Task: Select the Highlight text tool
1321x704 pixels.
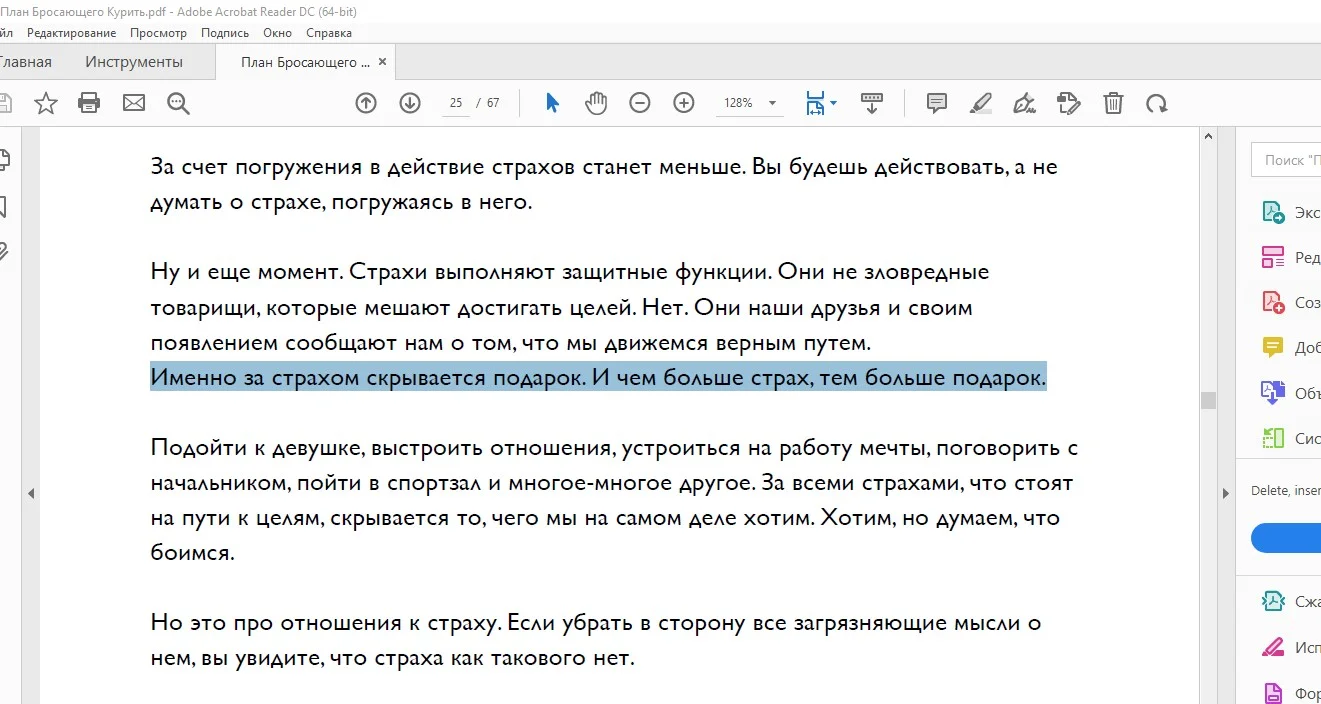Action: pos(980,102)
